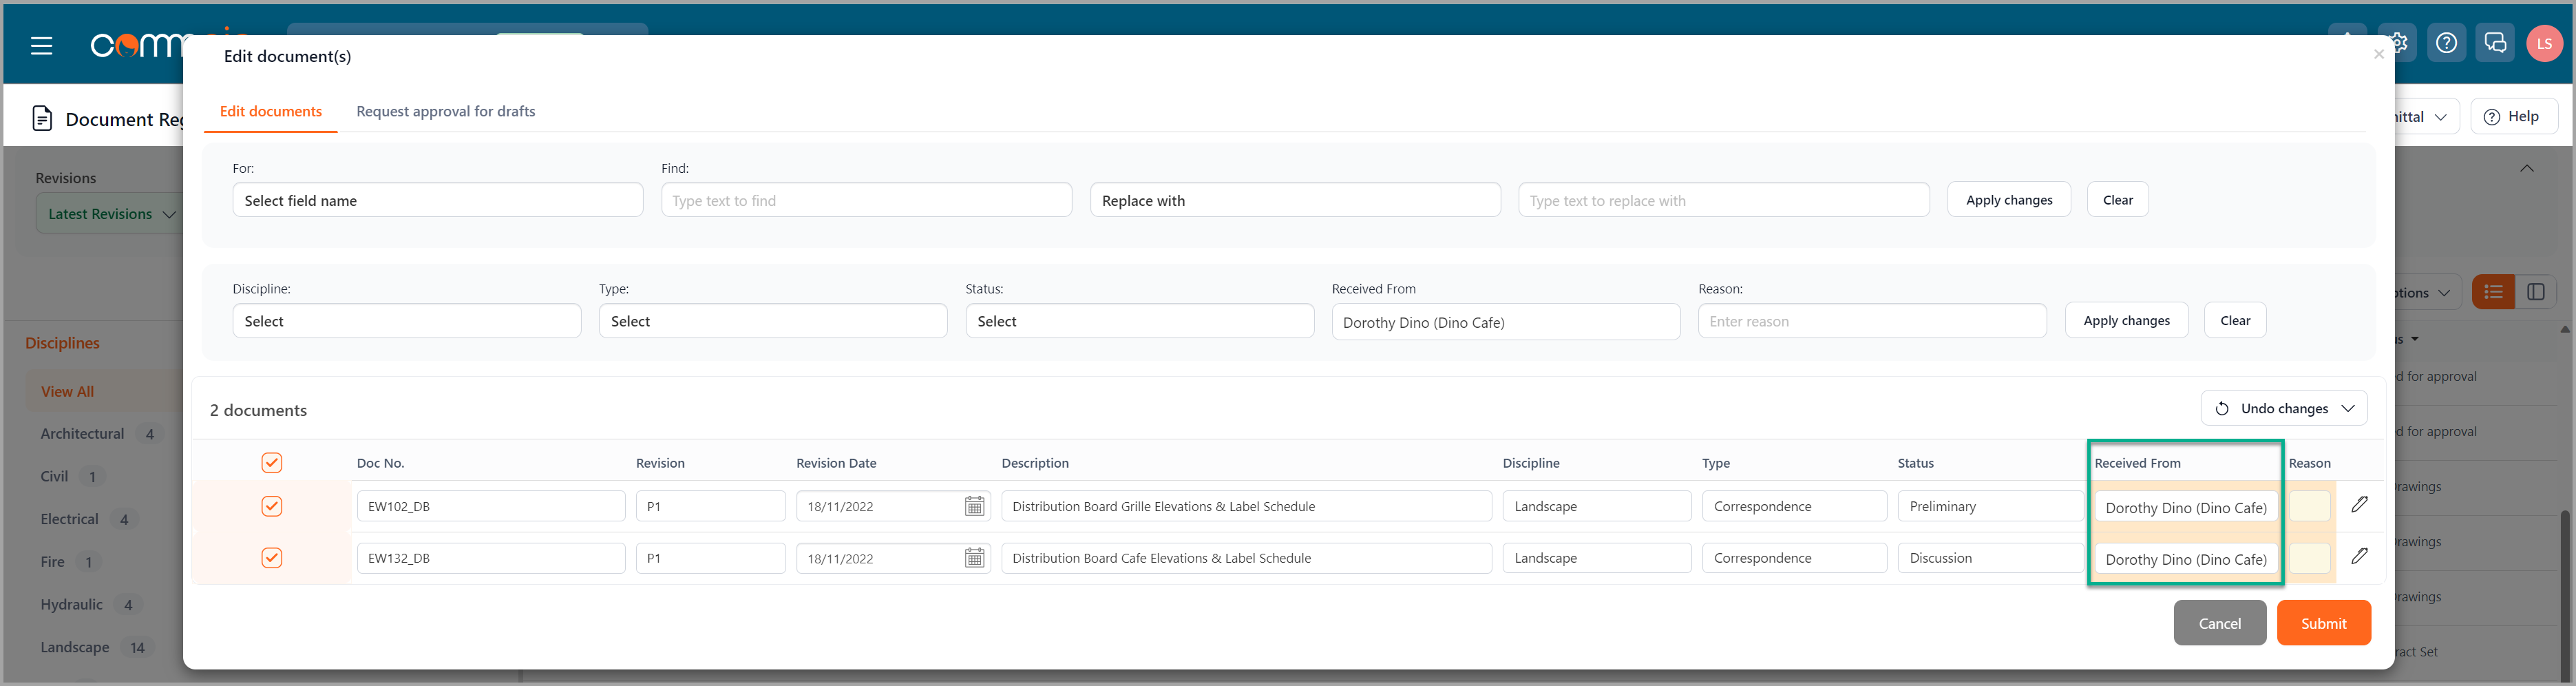
Task: Uncheck the EW132_DB row checkbox
Action: (272, 558)
